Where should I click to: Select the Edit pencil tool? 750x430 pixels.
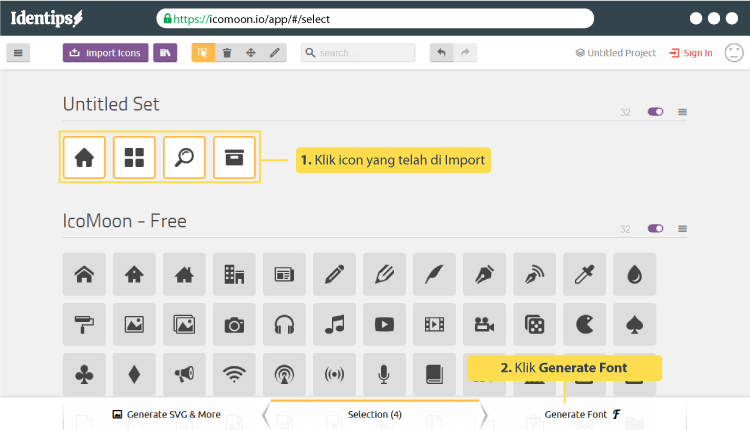point(275,53)
